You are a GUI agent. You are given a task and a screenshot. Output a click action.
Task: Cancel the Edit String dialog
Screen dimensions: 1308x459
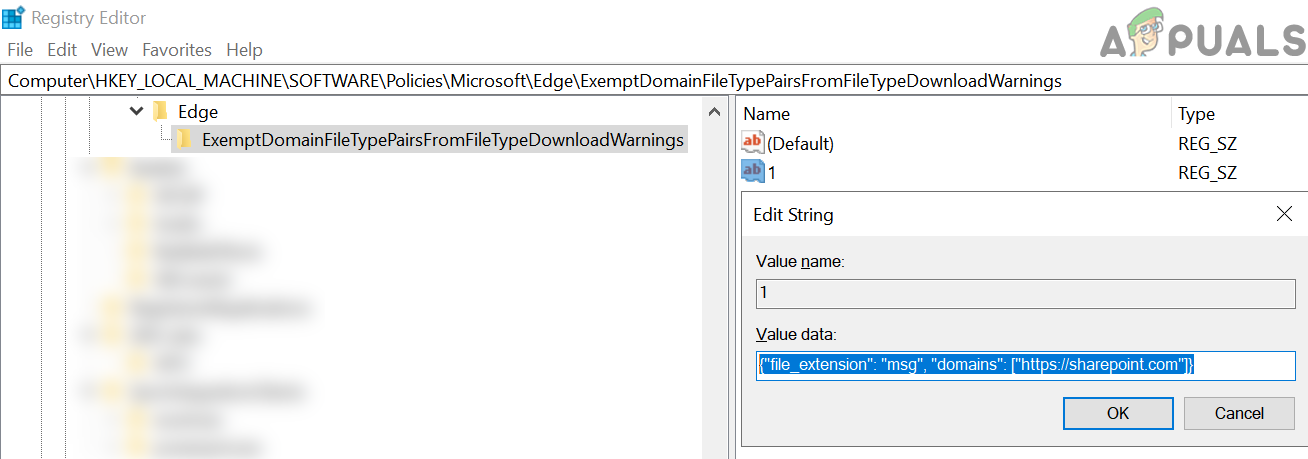[x=1239, y=413]
